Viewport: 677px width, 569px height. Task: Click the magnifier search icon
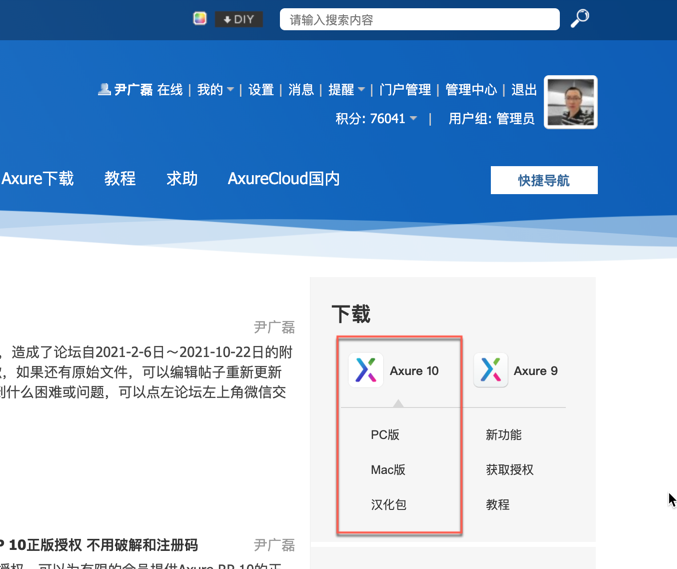pos(579,19)
